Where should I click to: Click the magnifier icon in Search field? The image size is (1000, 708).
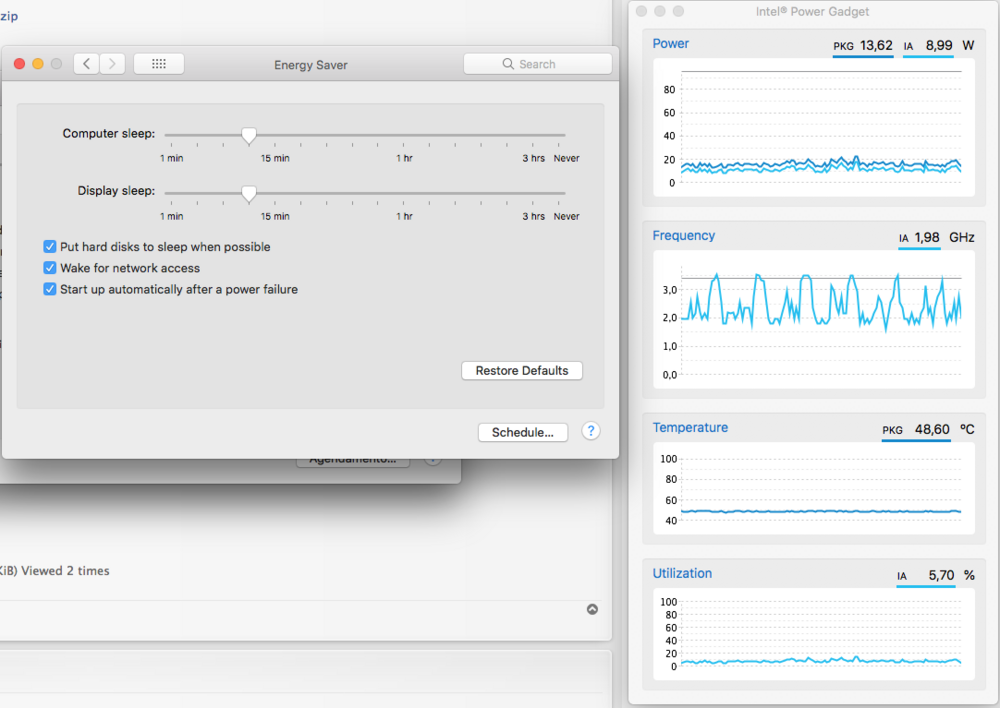point(508,64)
